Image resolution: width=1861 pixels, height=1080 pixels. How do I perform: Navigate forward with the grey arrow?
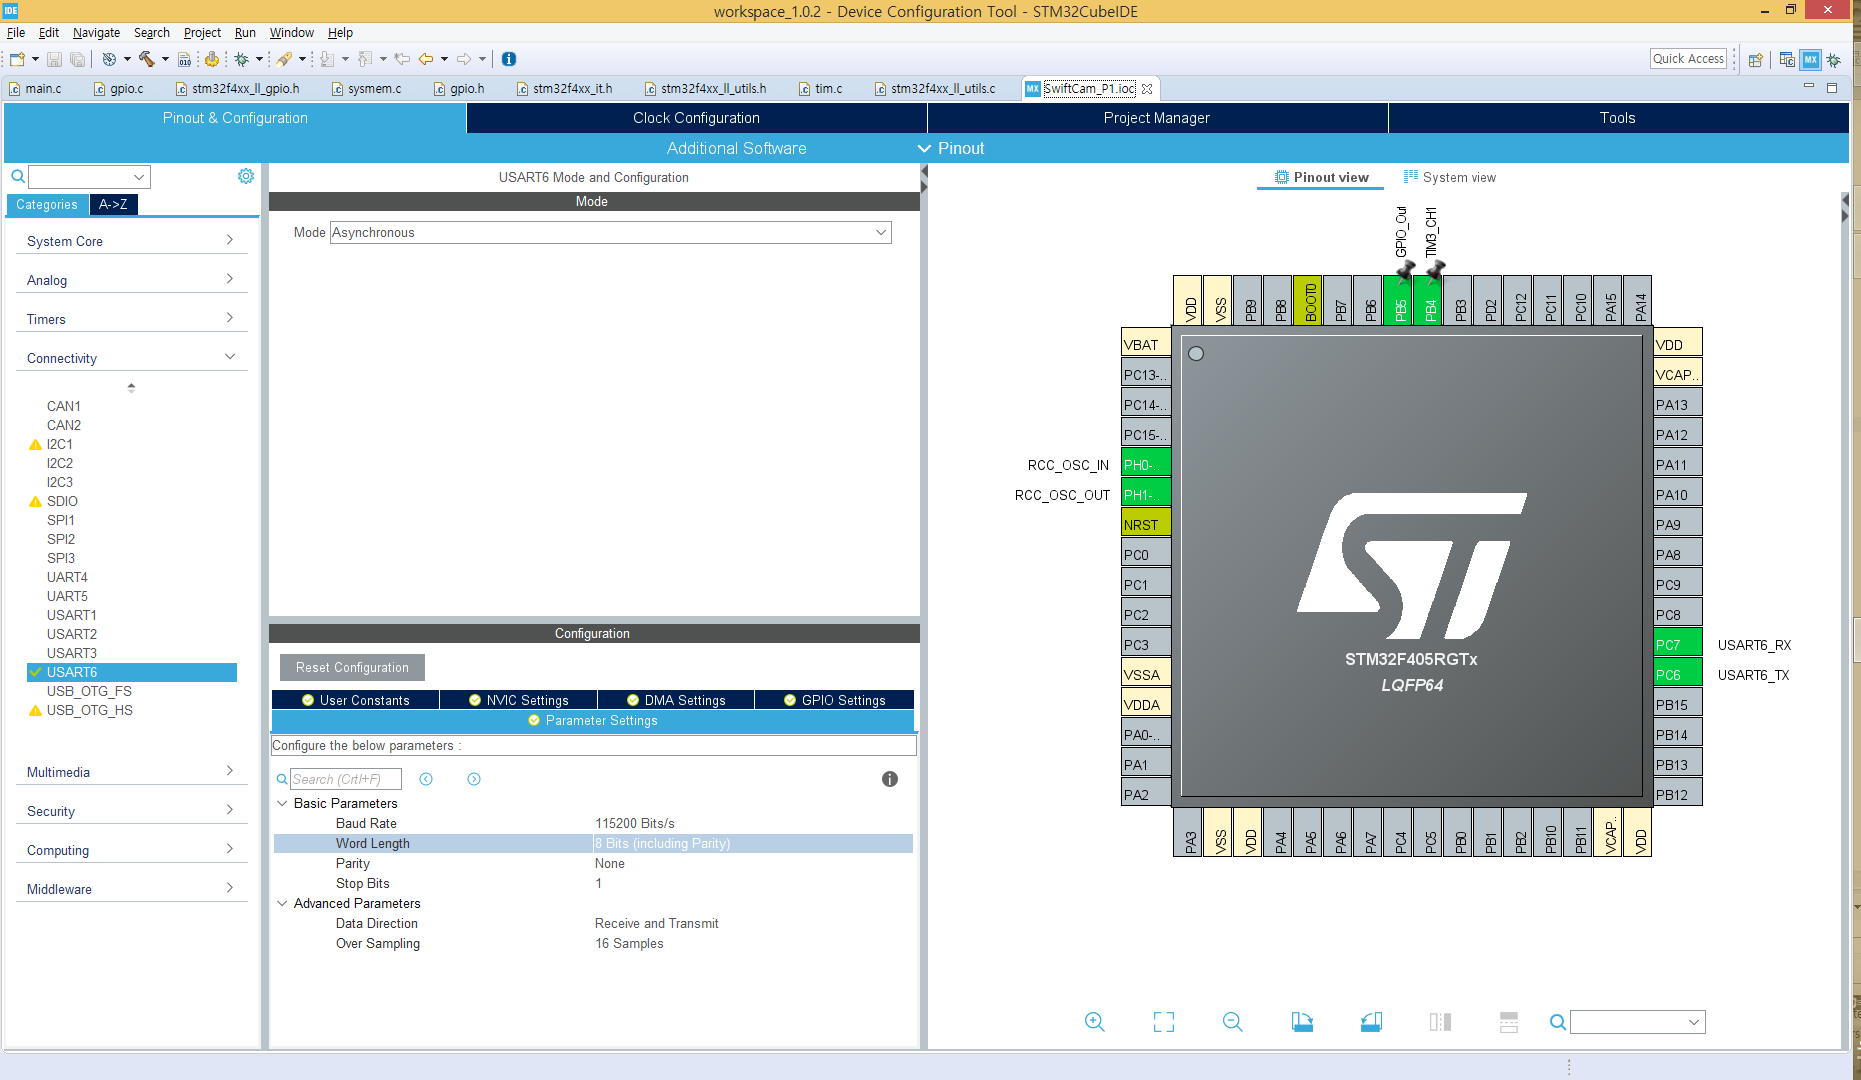coord(463,59)
